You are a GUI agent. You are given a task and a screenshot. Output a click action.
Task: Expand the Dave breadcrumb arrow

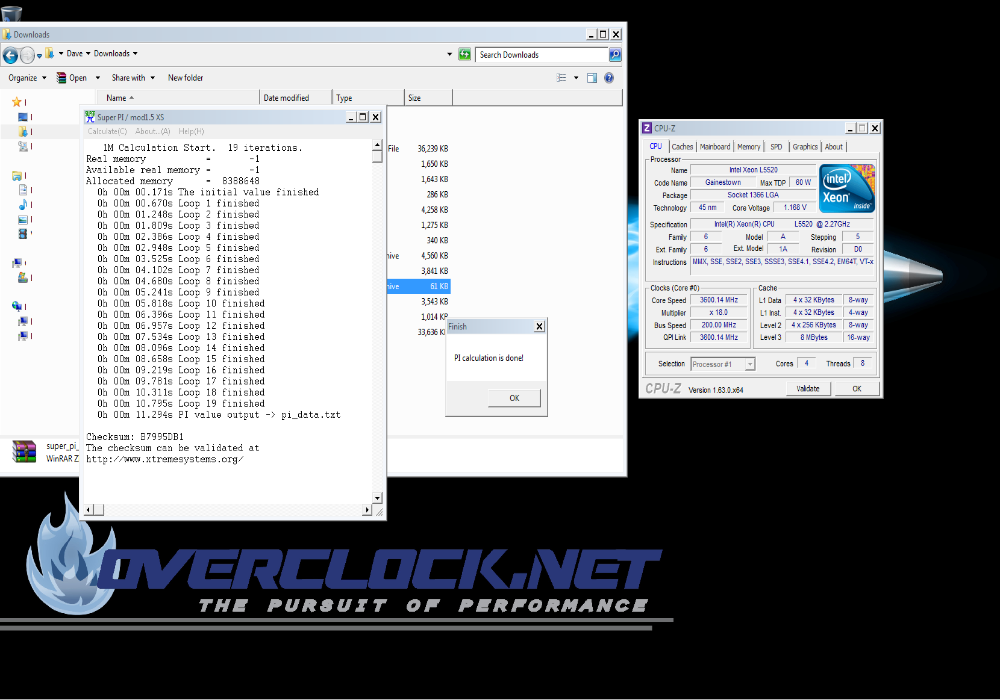tap(88, 54)
